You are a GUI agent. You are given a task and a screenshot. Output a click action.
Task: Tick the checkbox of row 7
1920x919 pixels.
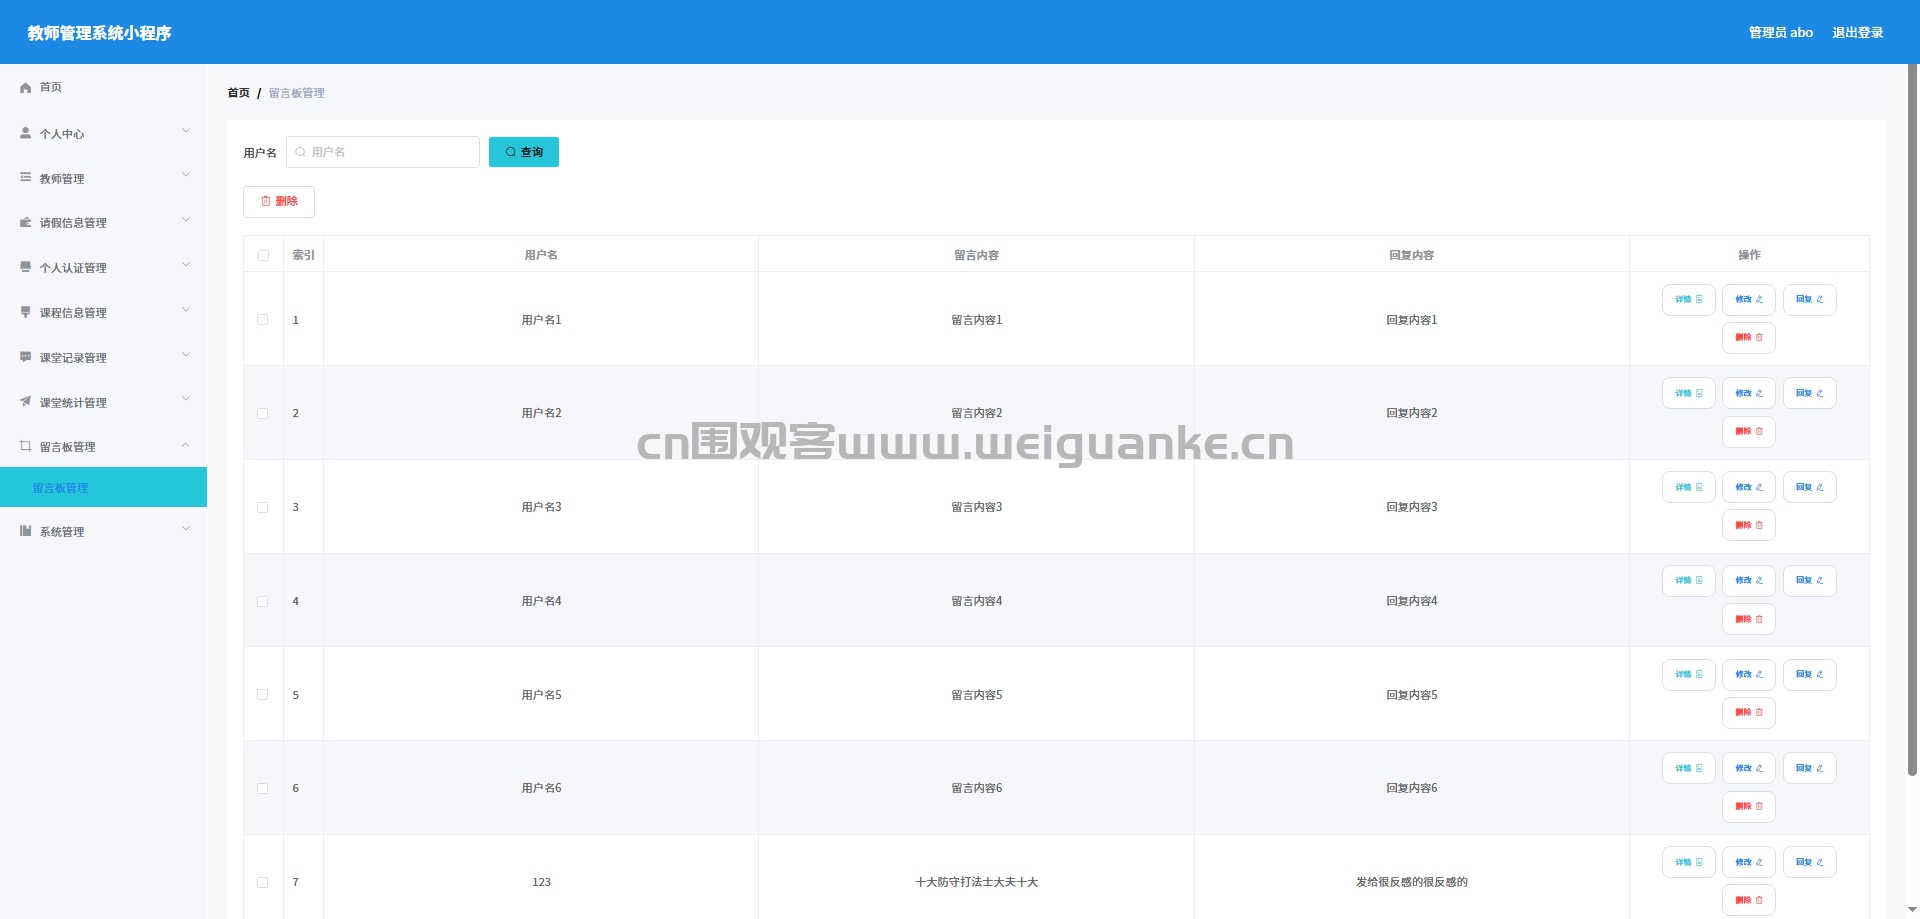pyautogui.click(x=263, y=882)
